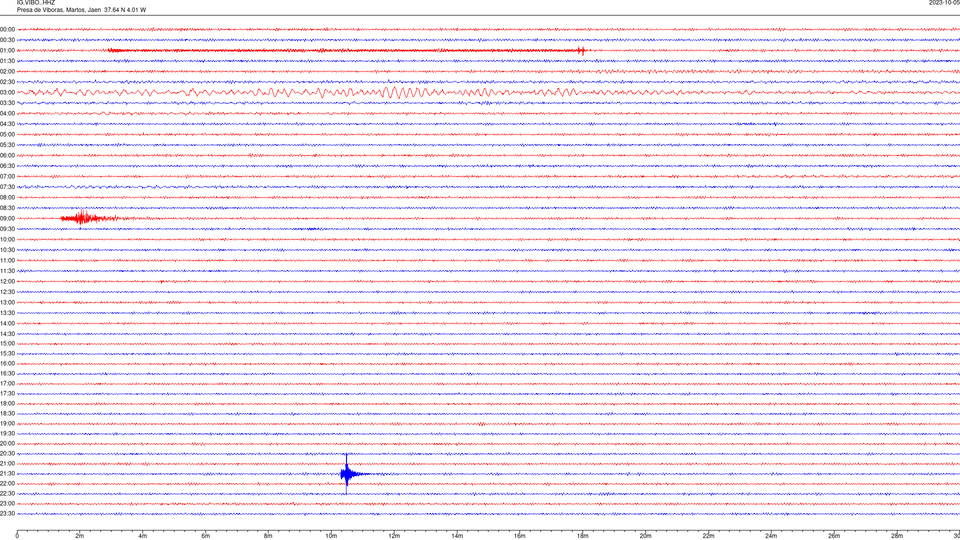960x540 pixels.
Task: Click the red seismic burst on 09:00 trace
Action: coord(89,218)
